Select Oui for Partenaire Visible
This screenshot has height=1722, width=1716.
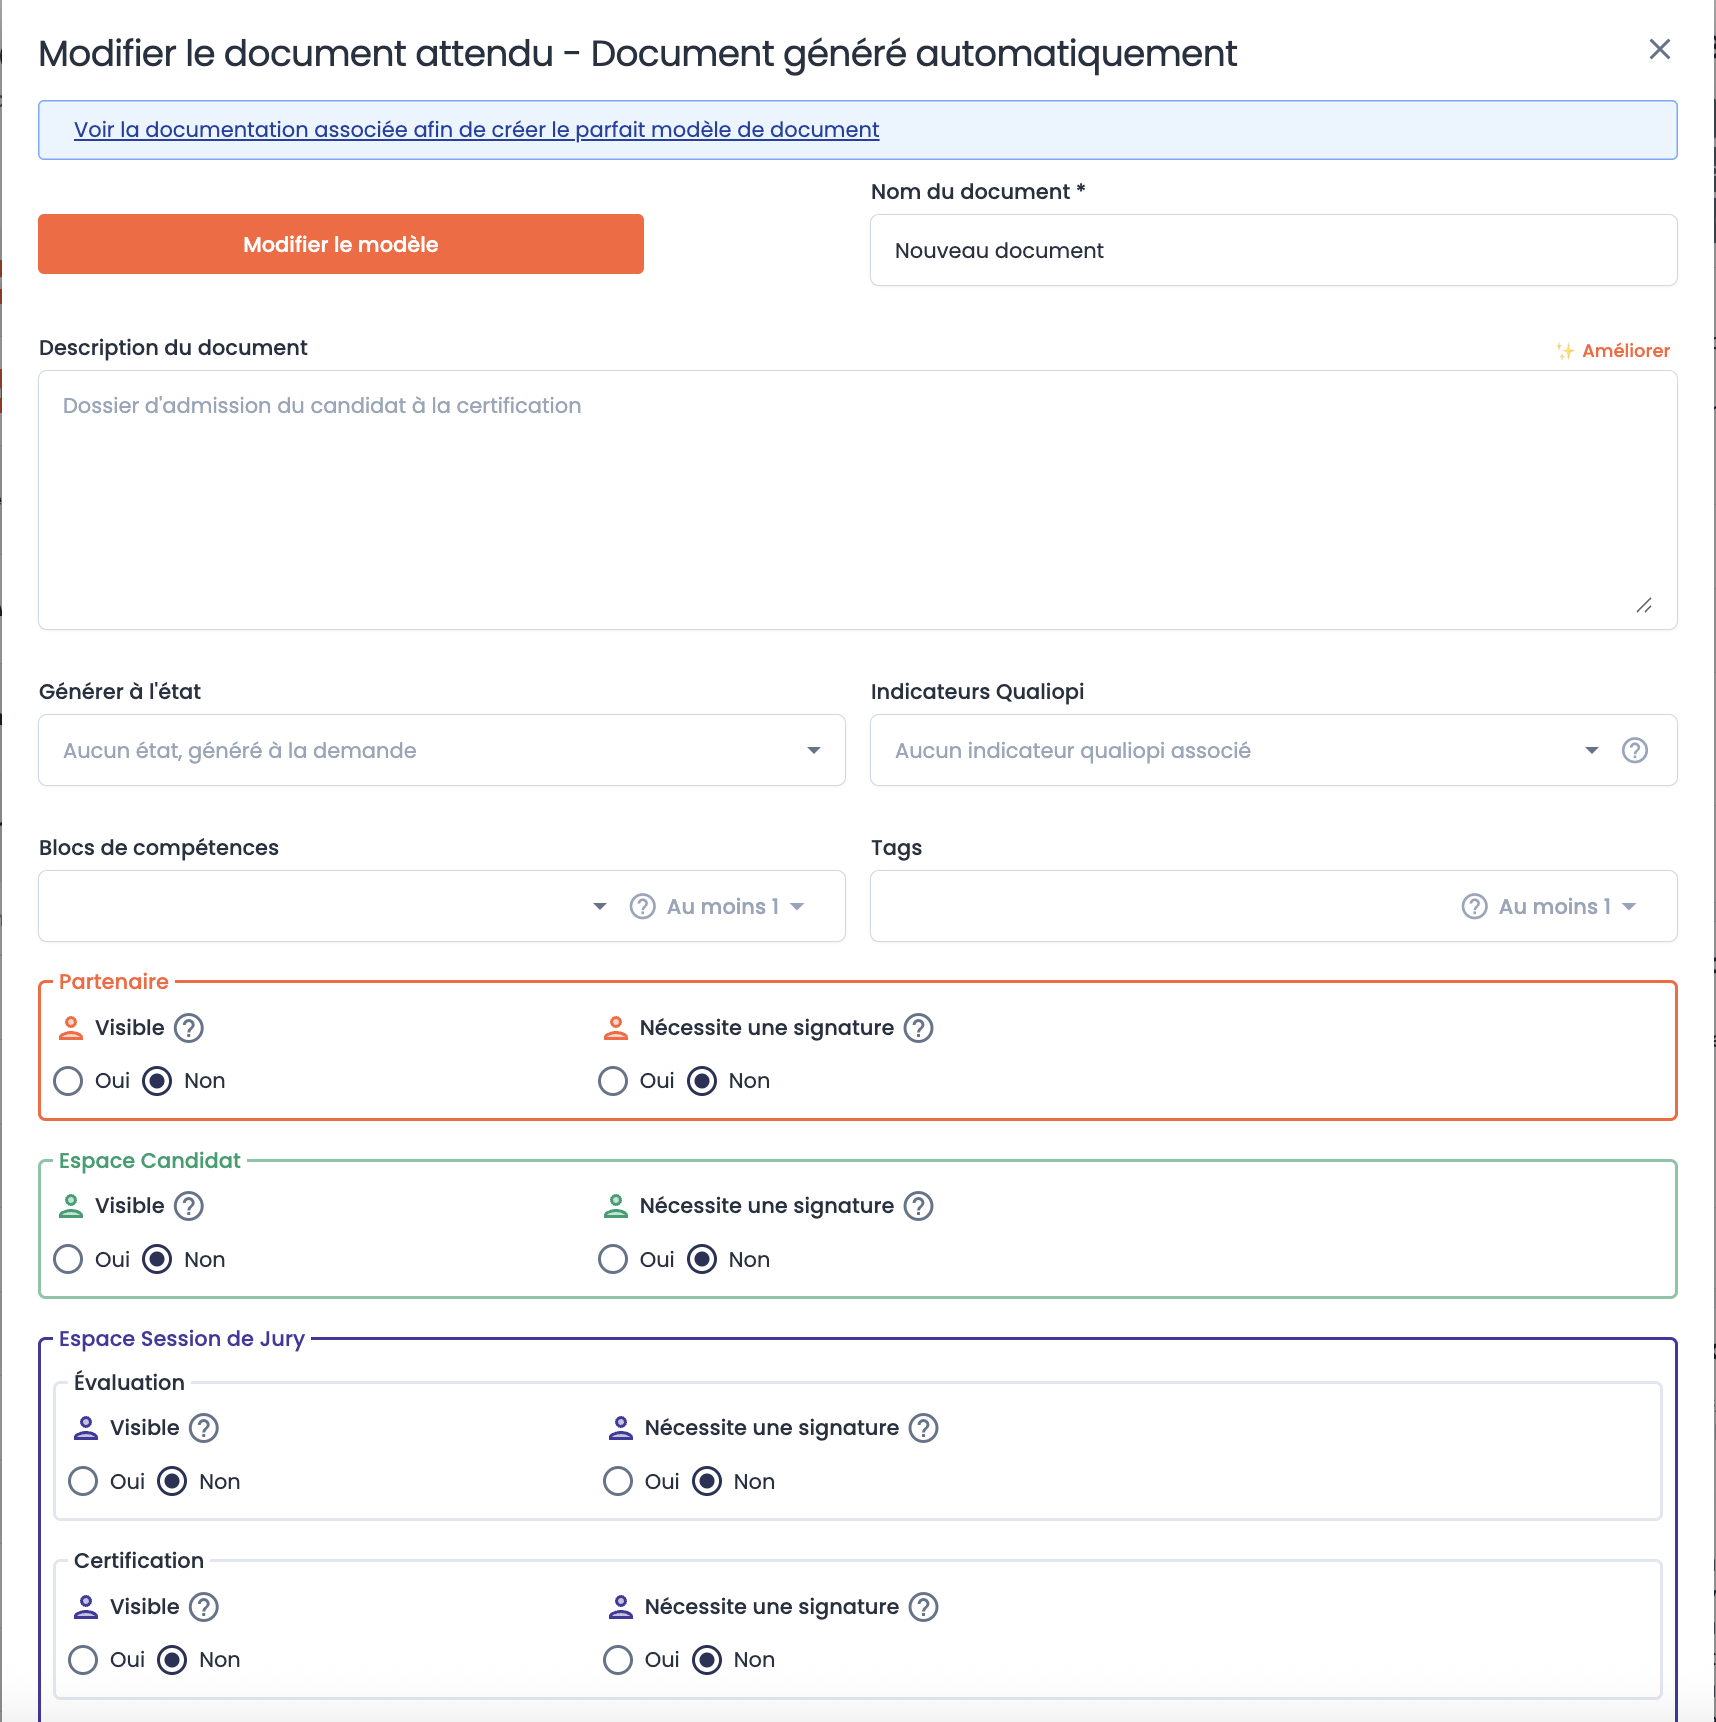[68, 1081]
